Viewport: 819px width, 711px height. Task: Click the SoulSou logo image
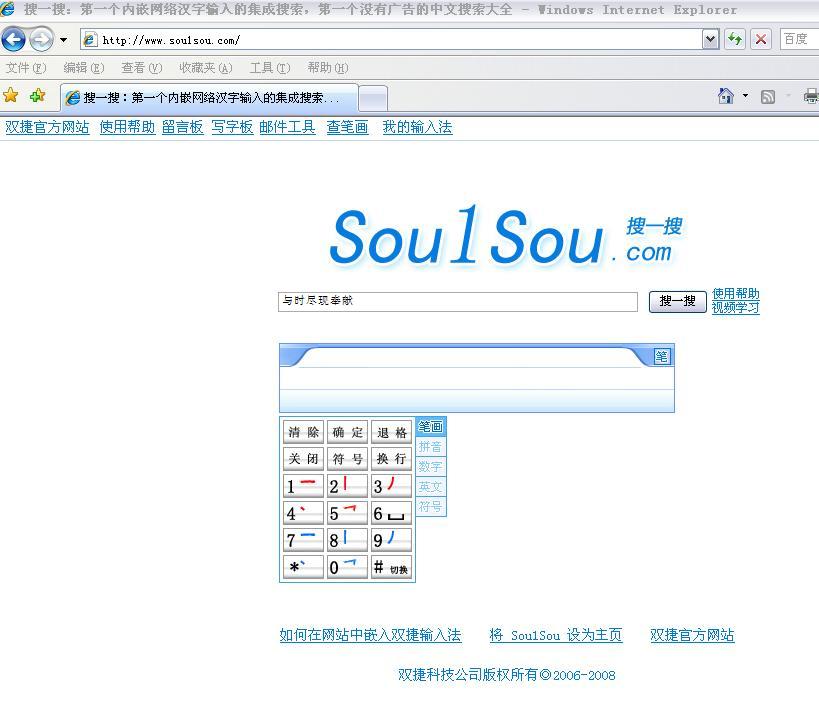[506, 236]
